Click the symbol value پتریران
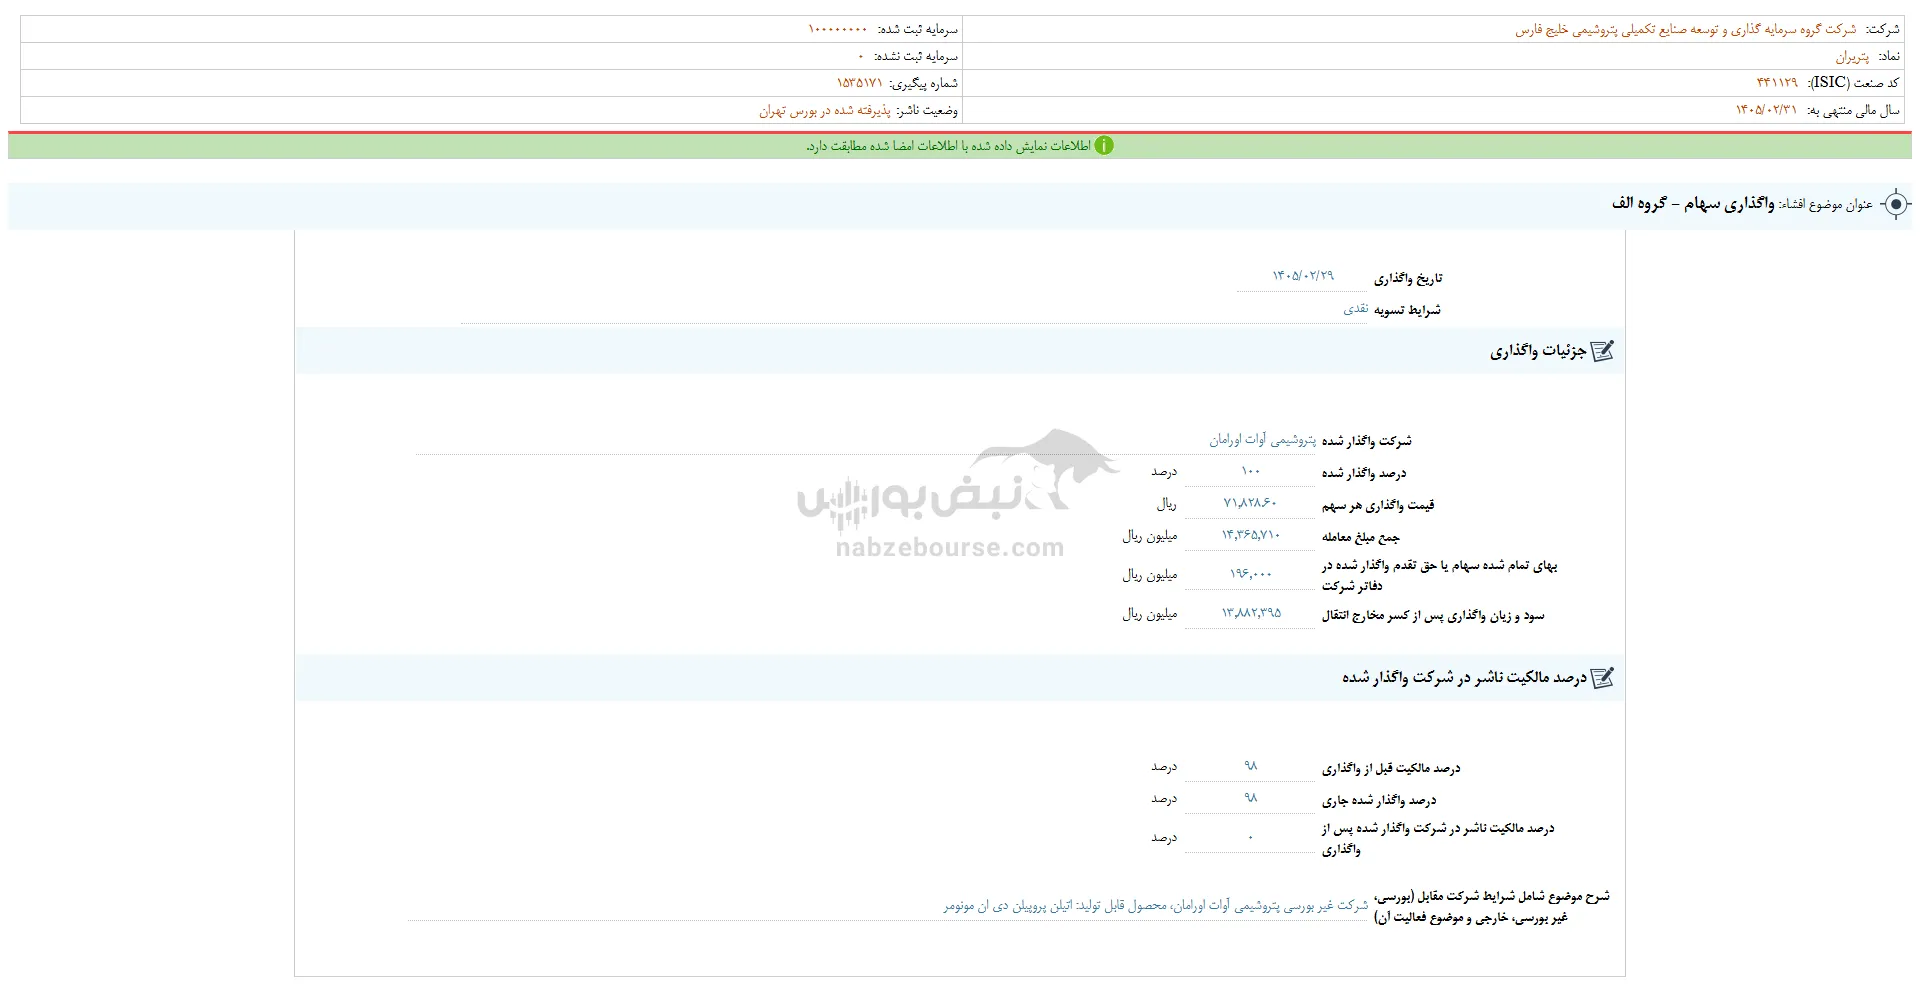Screen dimensions: 1920x985 click(x=1852, y=57)
